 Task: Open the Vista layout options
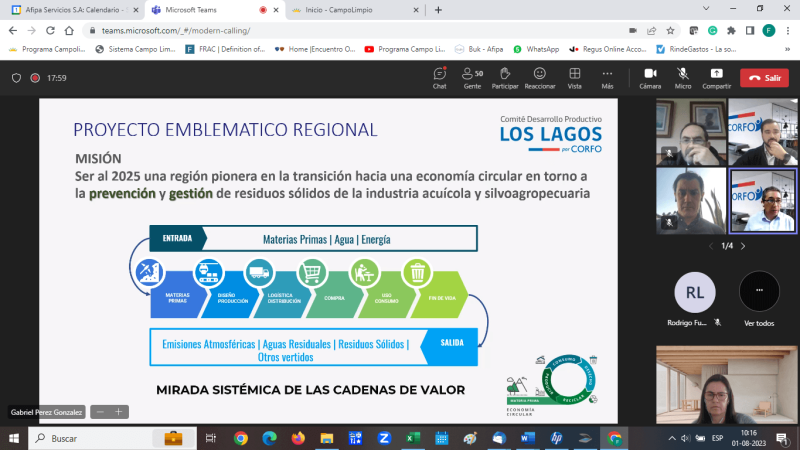(574, 76)
